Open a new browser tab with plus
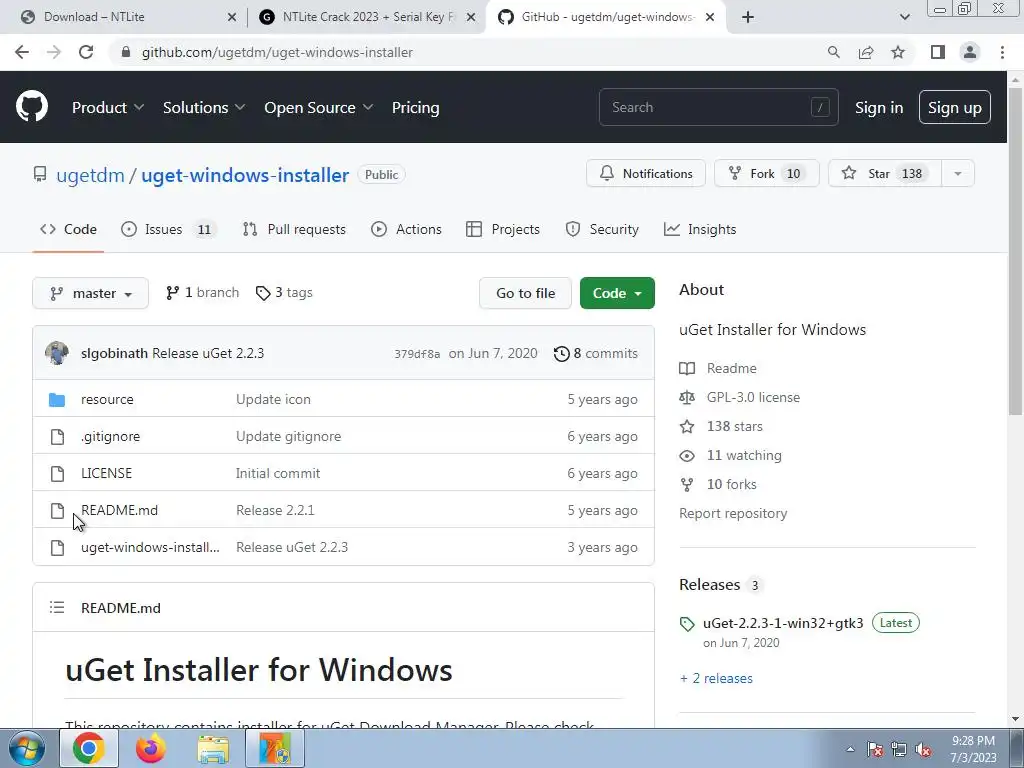Viewport: 1024px width, 768px height. 748,17
